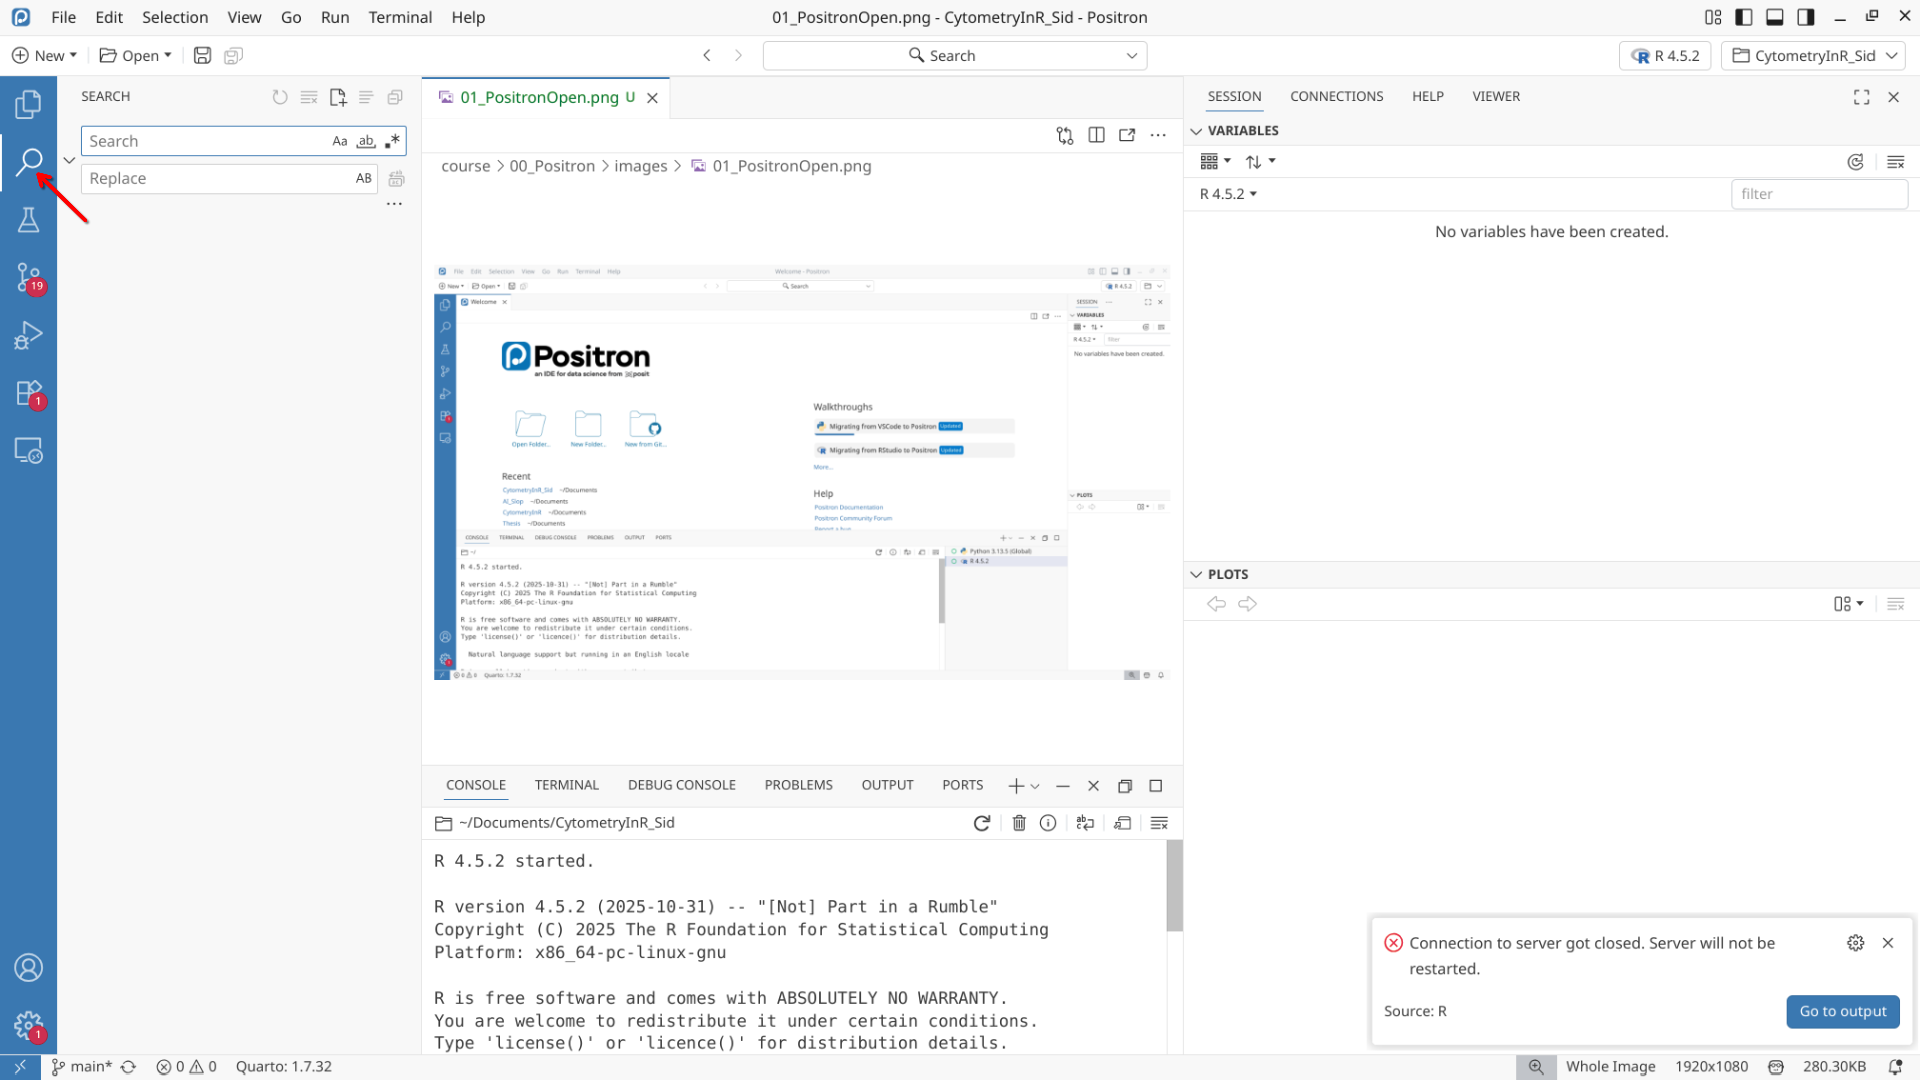Open the Terminal menu
Image resolution: width=1920 pixels, height=1080 pixels.
point(400,17)
